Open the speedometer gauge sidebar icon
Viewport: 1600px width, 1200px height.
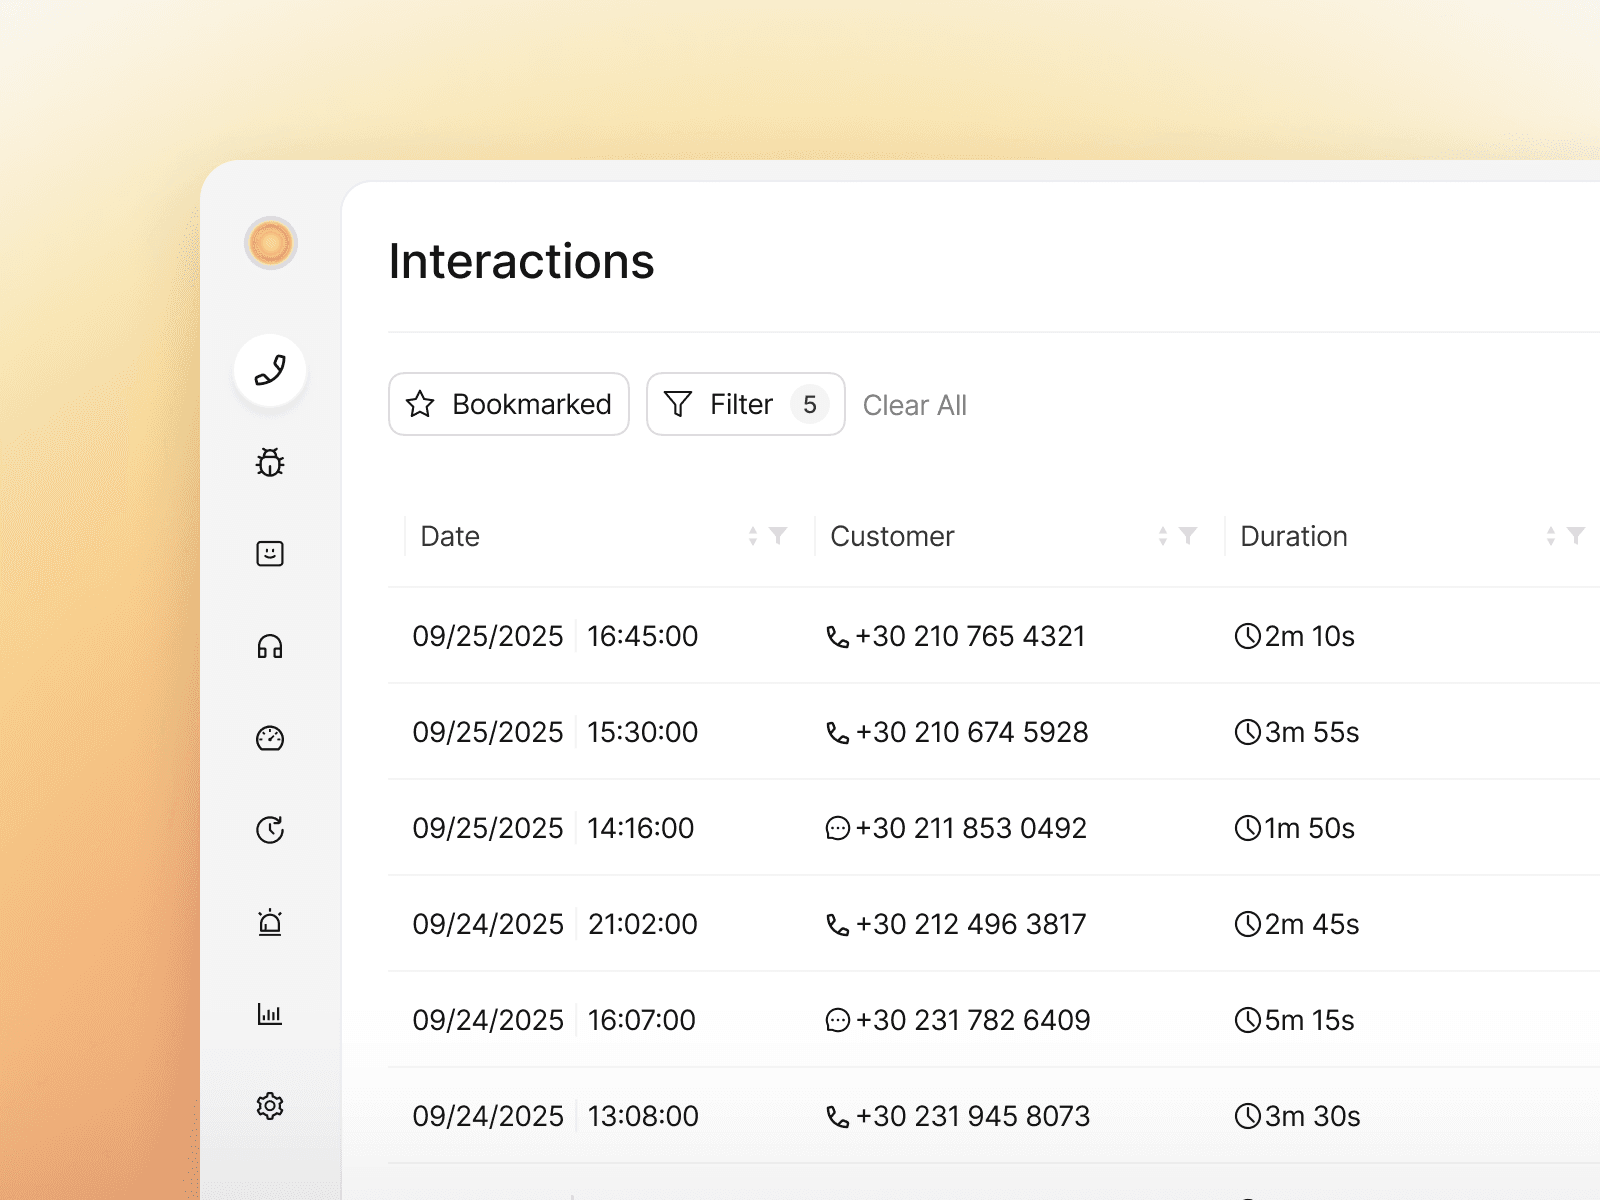coord(270,738)
